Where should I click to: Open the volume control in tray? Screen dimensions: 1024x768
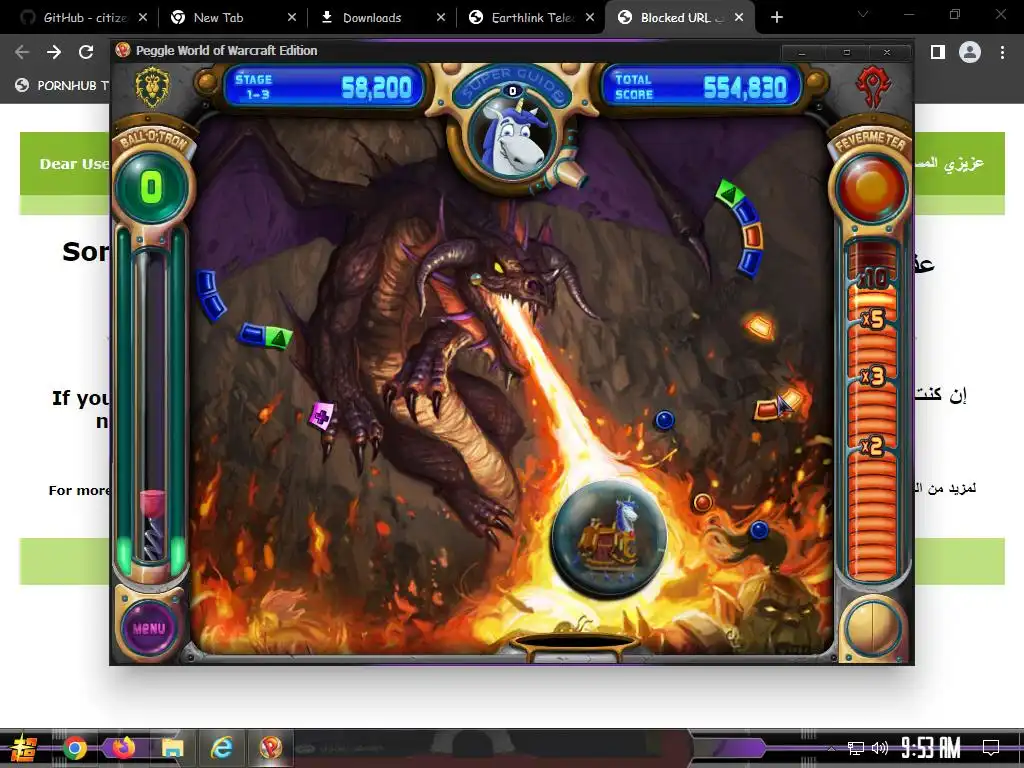click(880, 748)
